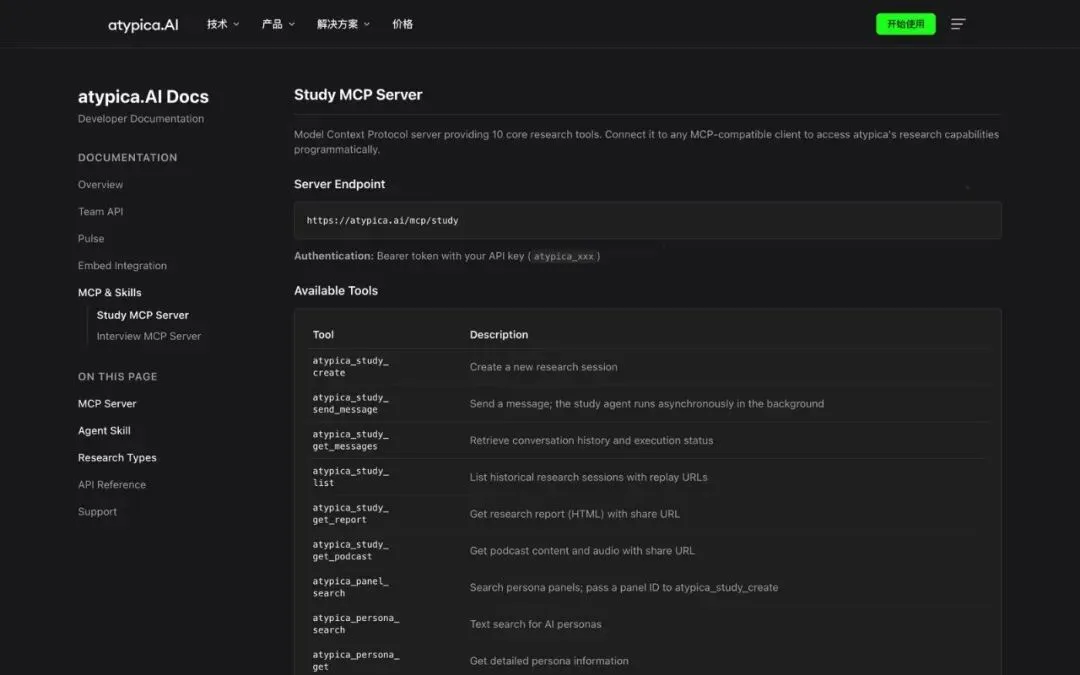Open the Overview documentation page
The image size is (1080, 675).
(101, 185)
